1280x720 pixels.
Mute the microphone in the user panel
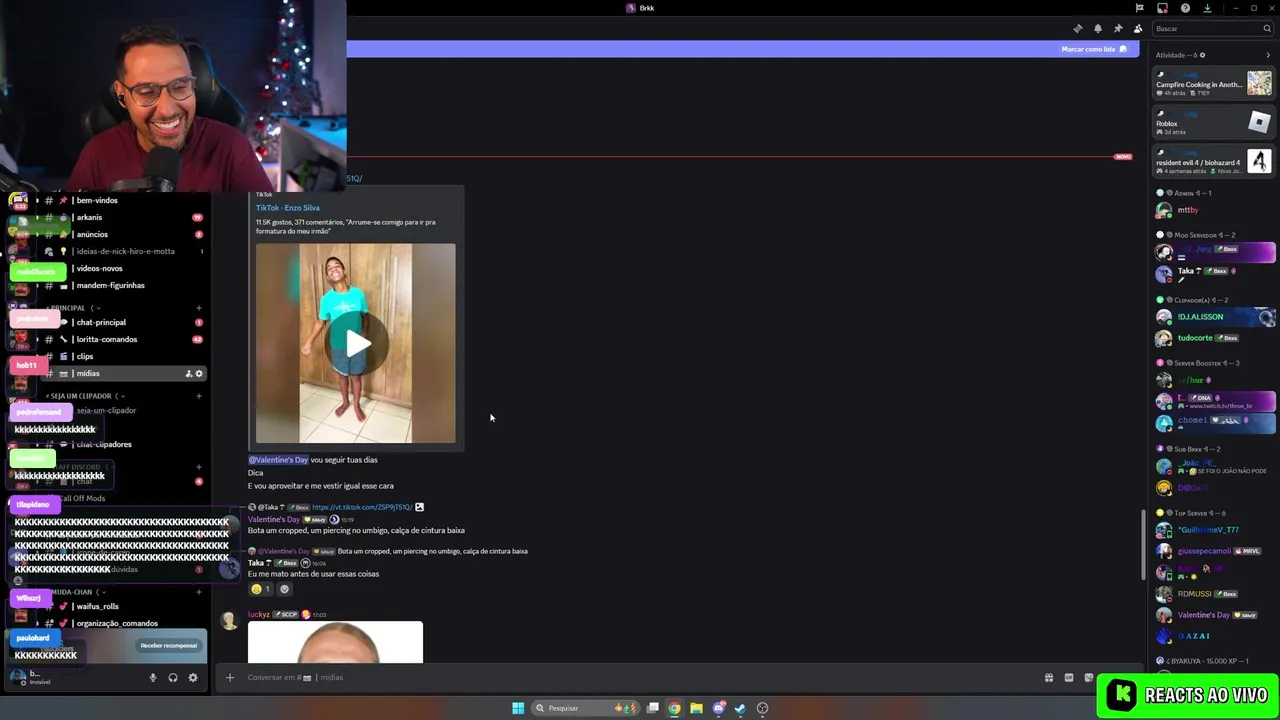click(153, 677)
